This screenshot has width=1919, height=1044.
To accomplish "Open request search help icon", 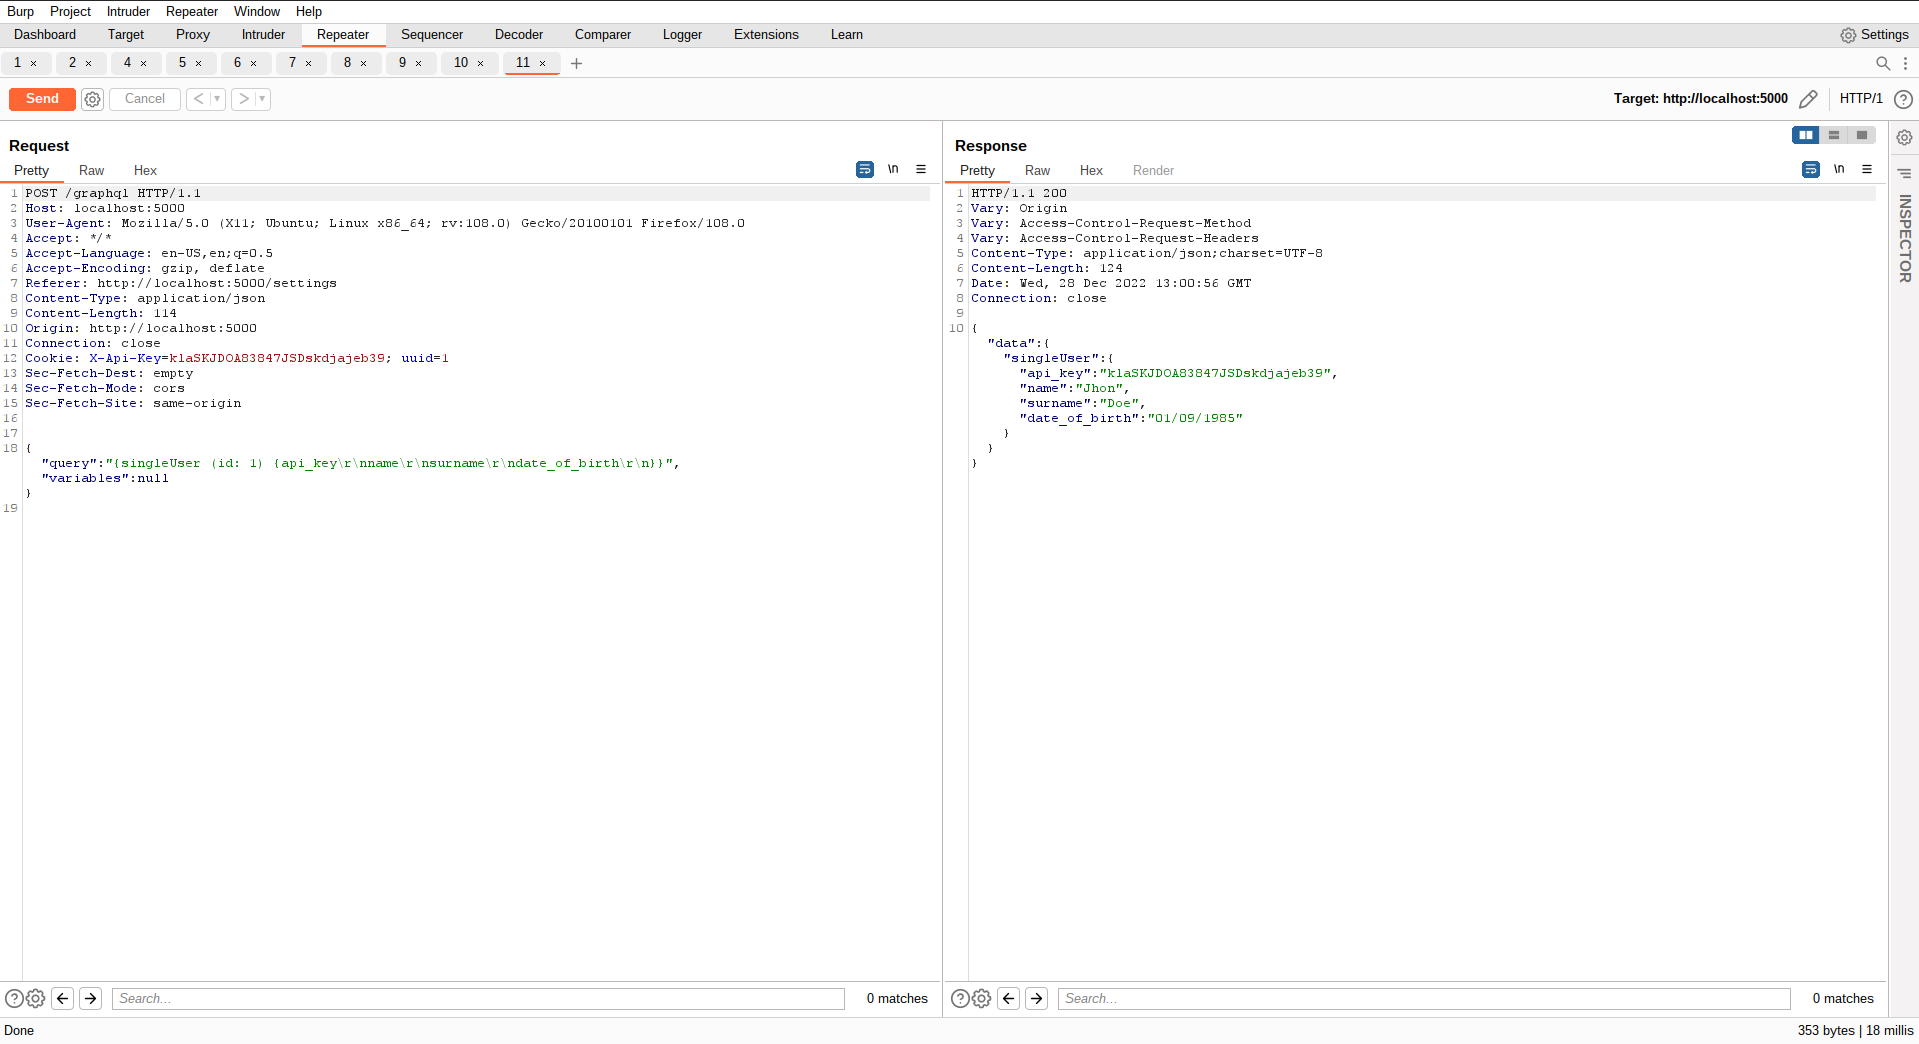I will [14, 998].
